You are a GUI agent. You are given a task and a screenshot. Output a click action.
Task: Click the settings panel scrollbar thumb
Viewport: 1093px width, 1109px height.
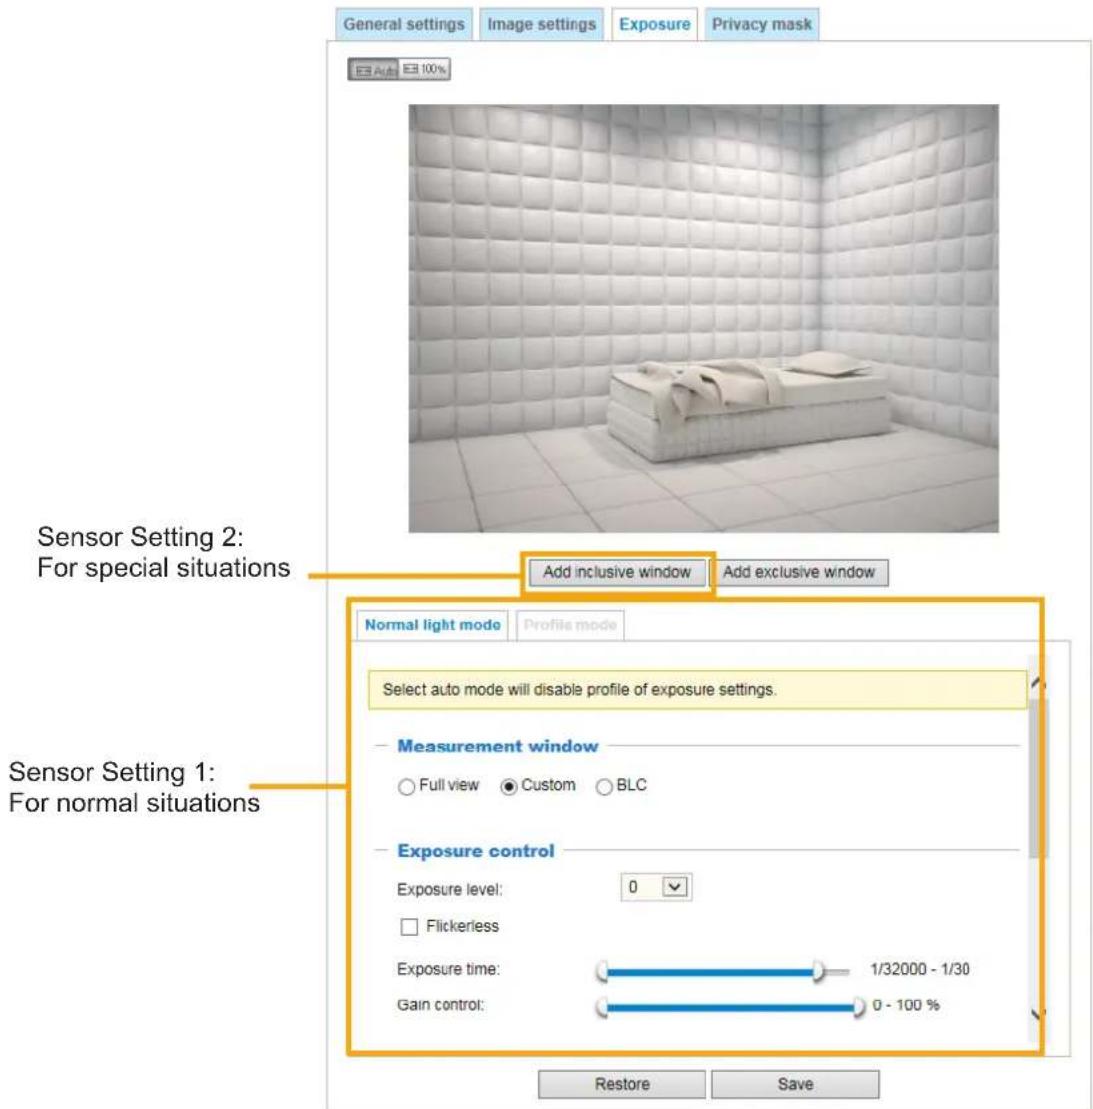tap(1038, 777)
